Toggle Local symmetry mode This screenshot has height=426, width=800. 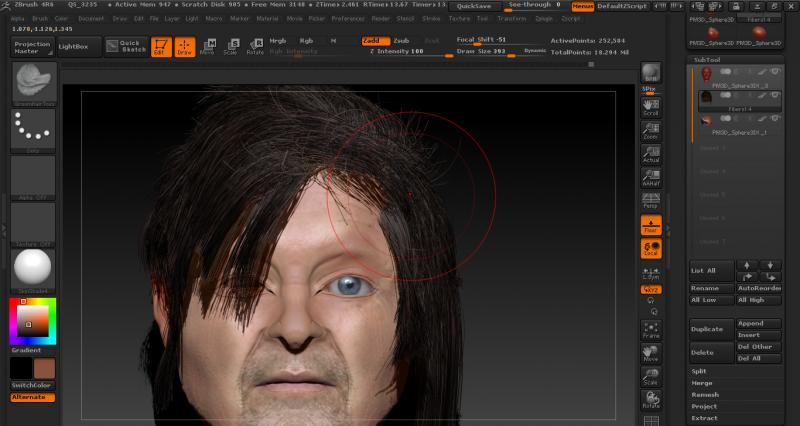[x=651, y=248]
